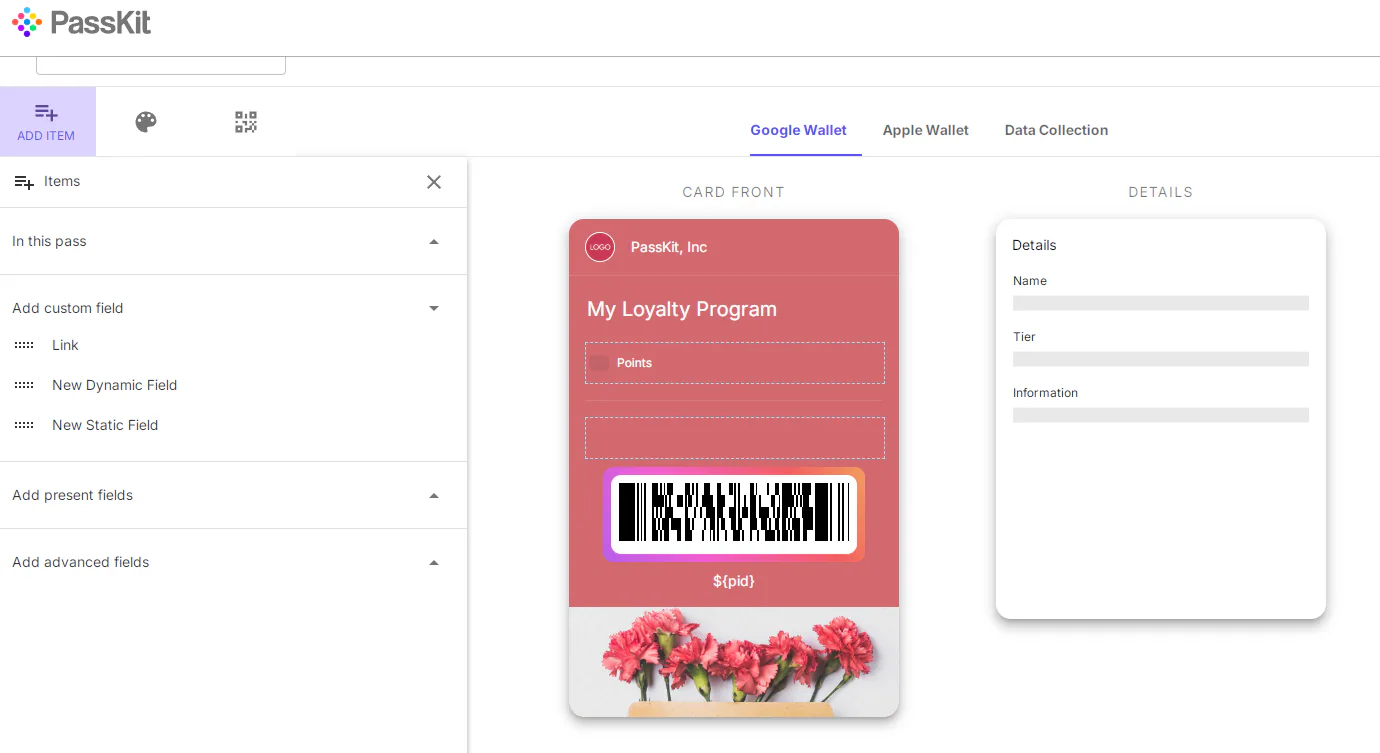
Task: Open the barcode QR settings tab
Action: (246, 122)
